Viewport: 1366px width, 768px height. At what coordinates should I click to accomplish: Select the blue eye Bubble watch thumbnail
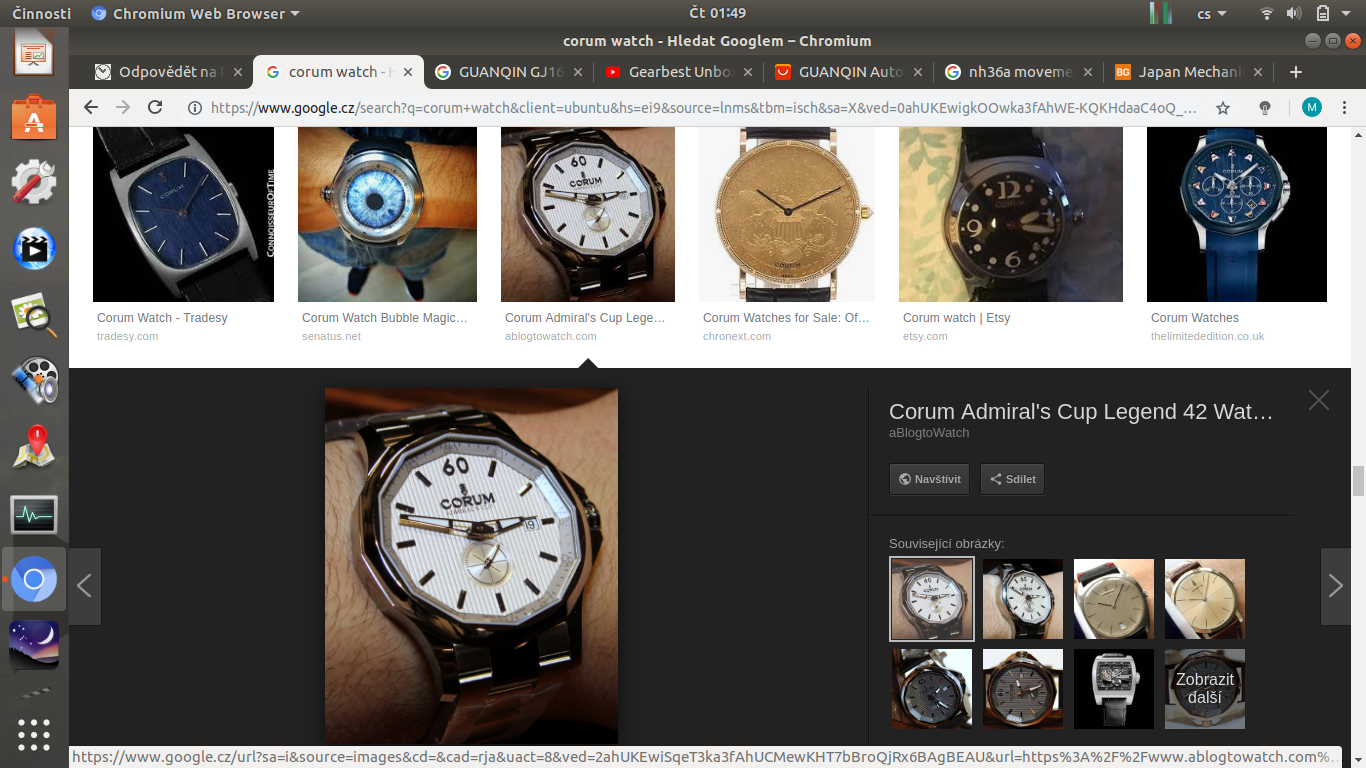click(387, 214)
